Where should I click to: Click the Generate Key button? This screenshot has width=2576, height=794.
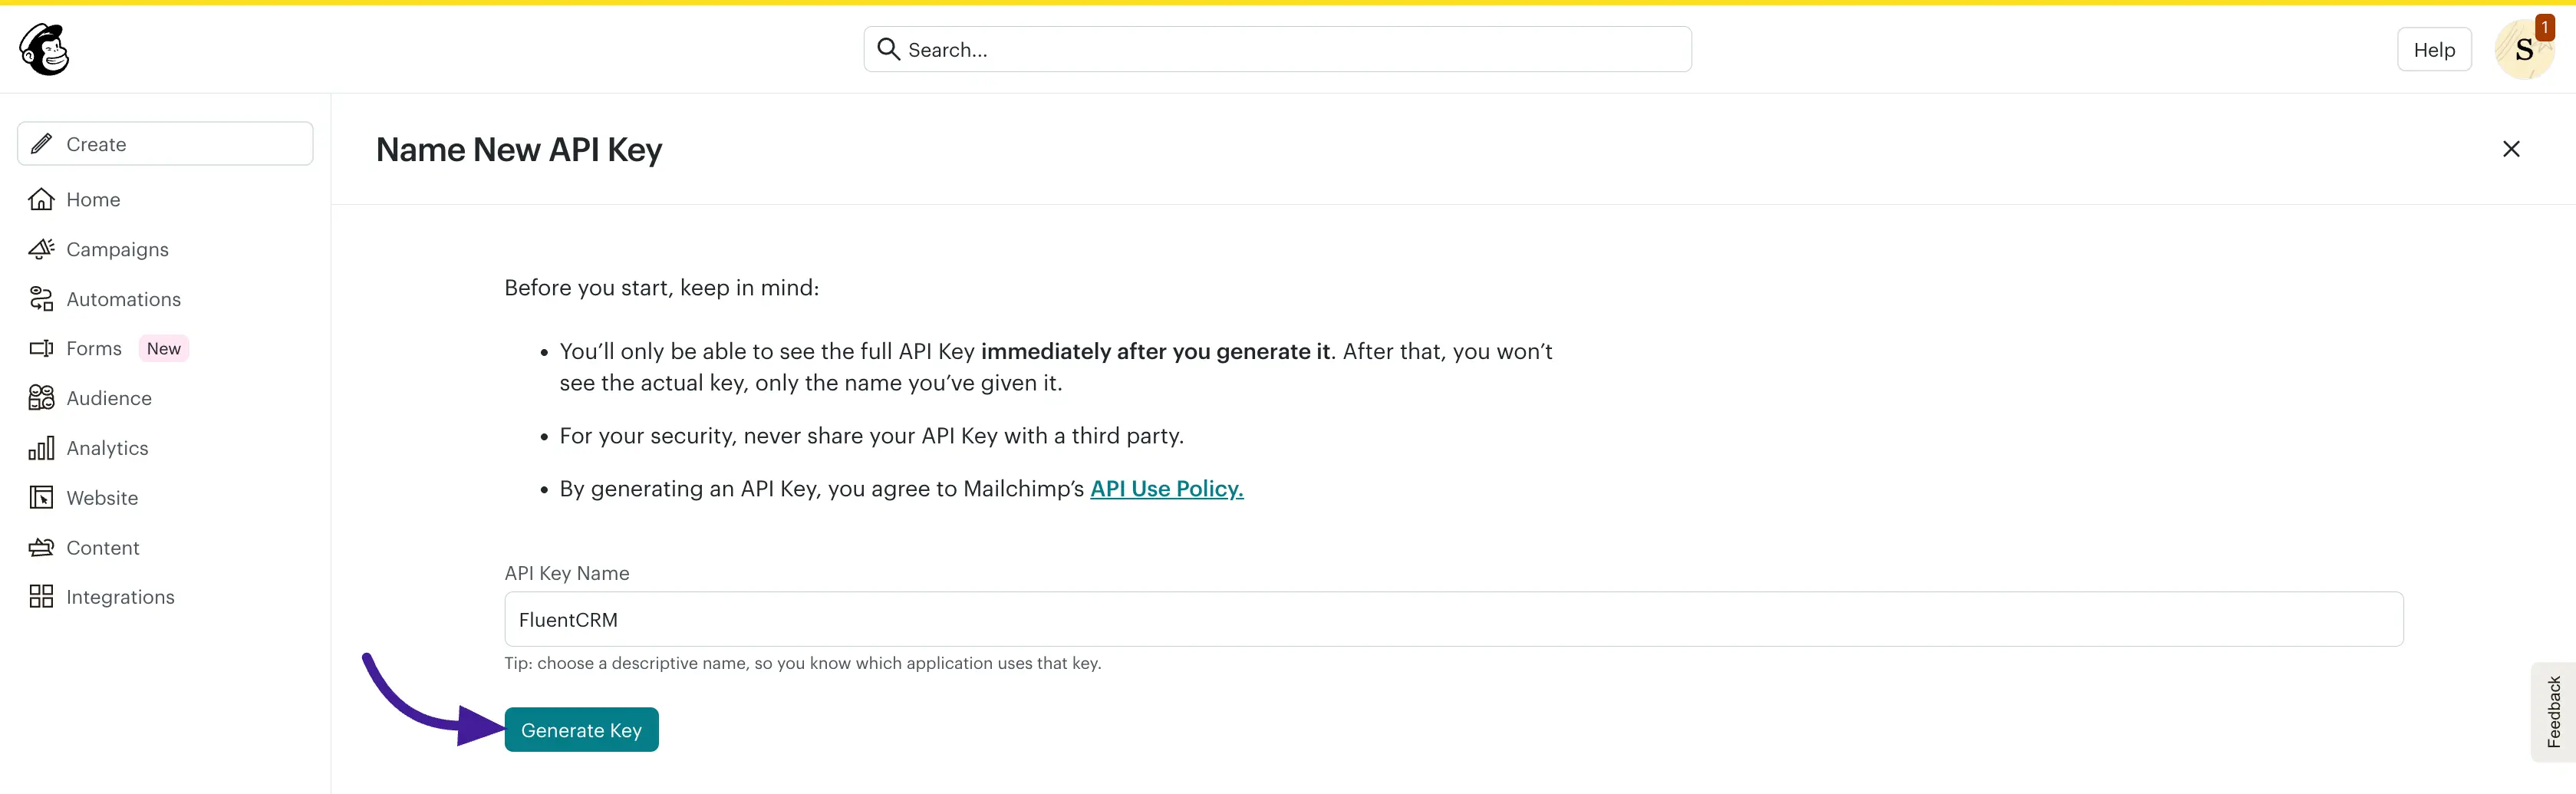click(x=581, y=730)
